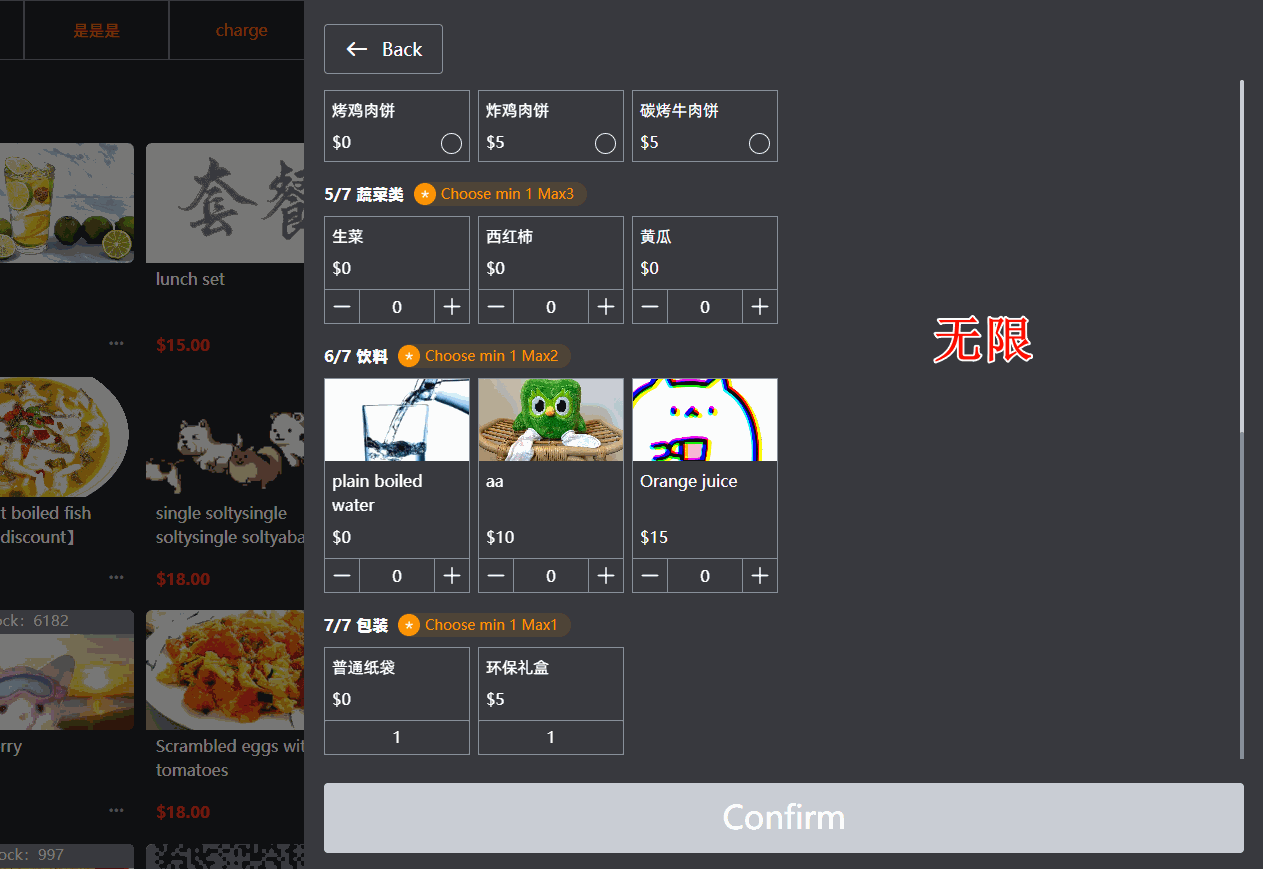Viewport: 1263px width, 869px height.
Task: Pick the 环保礼盒 packaging option
Action: pos(551,701)
